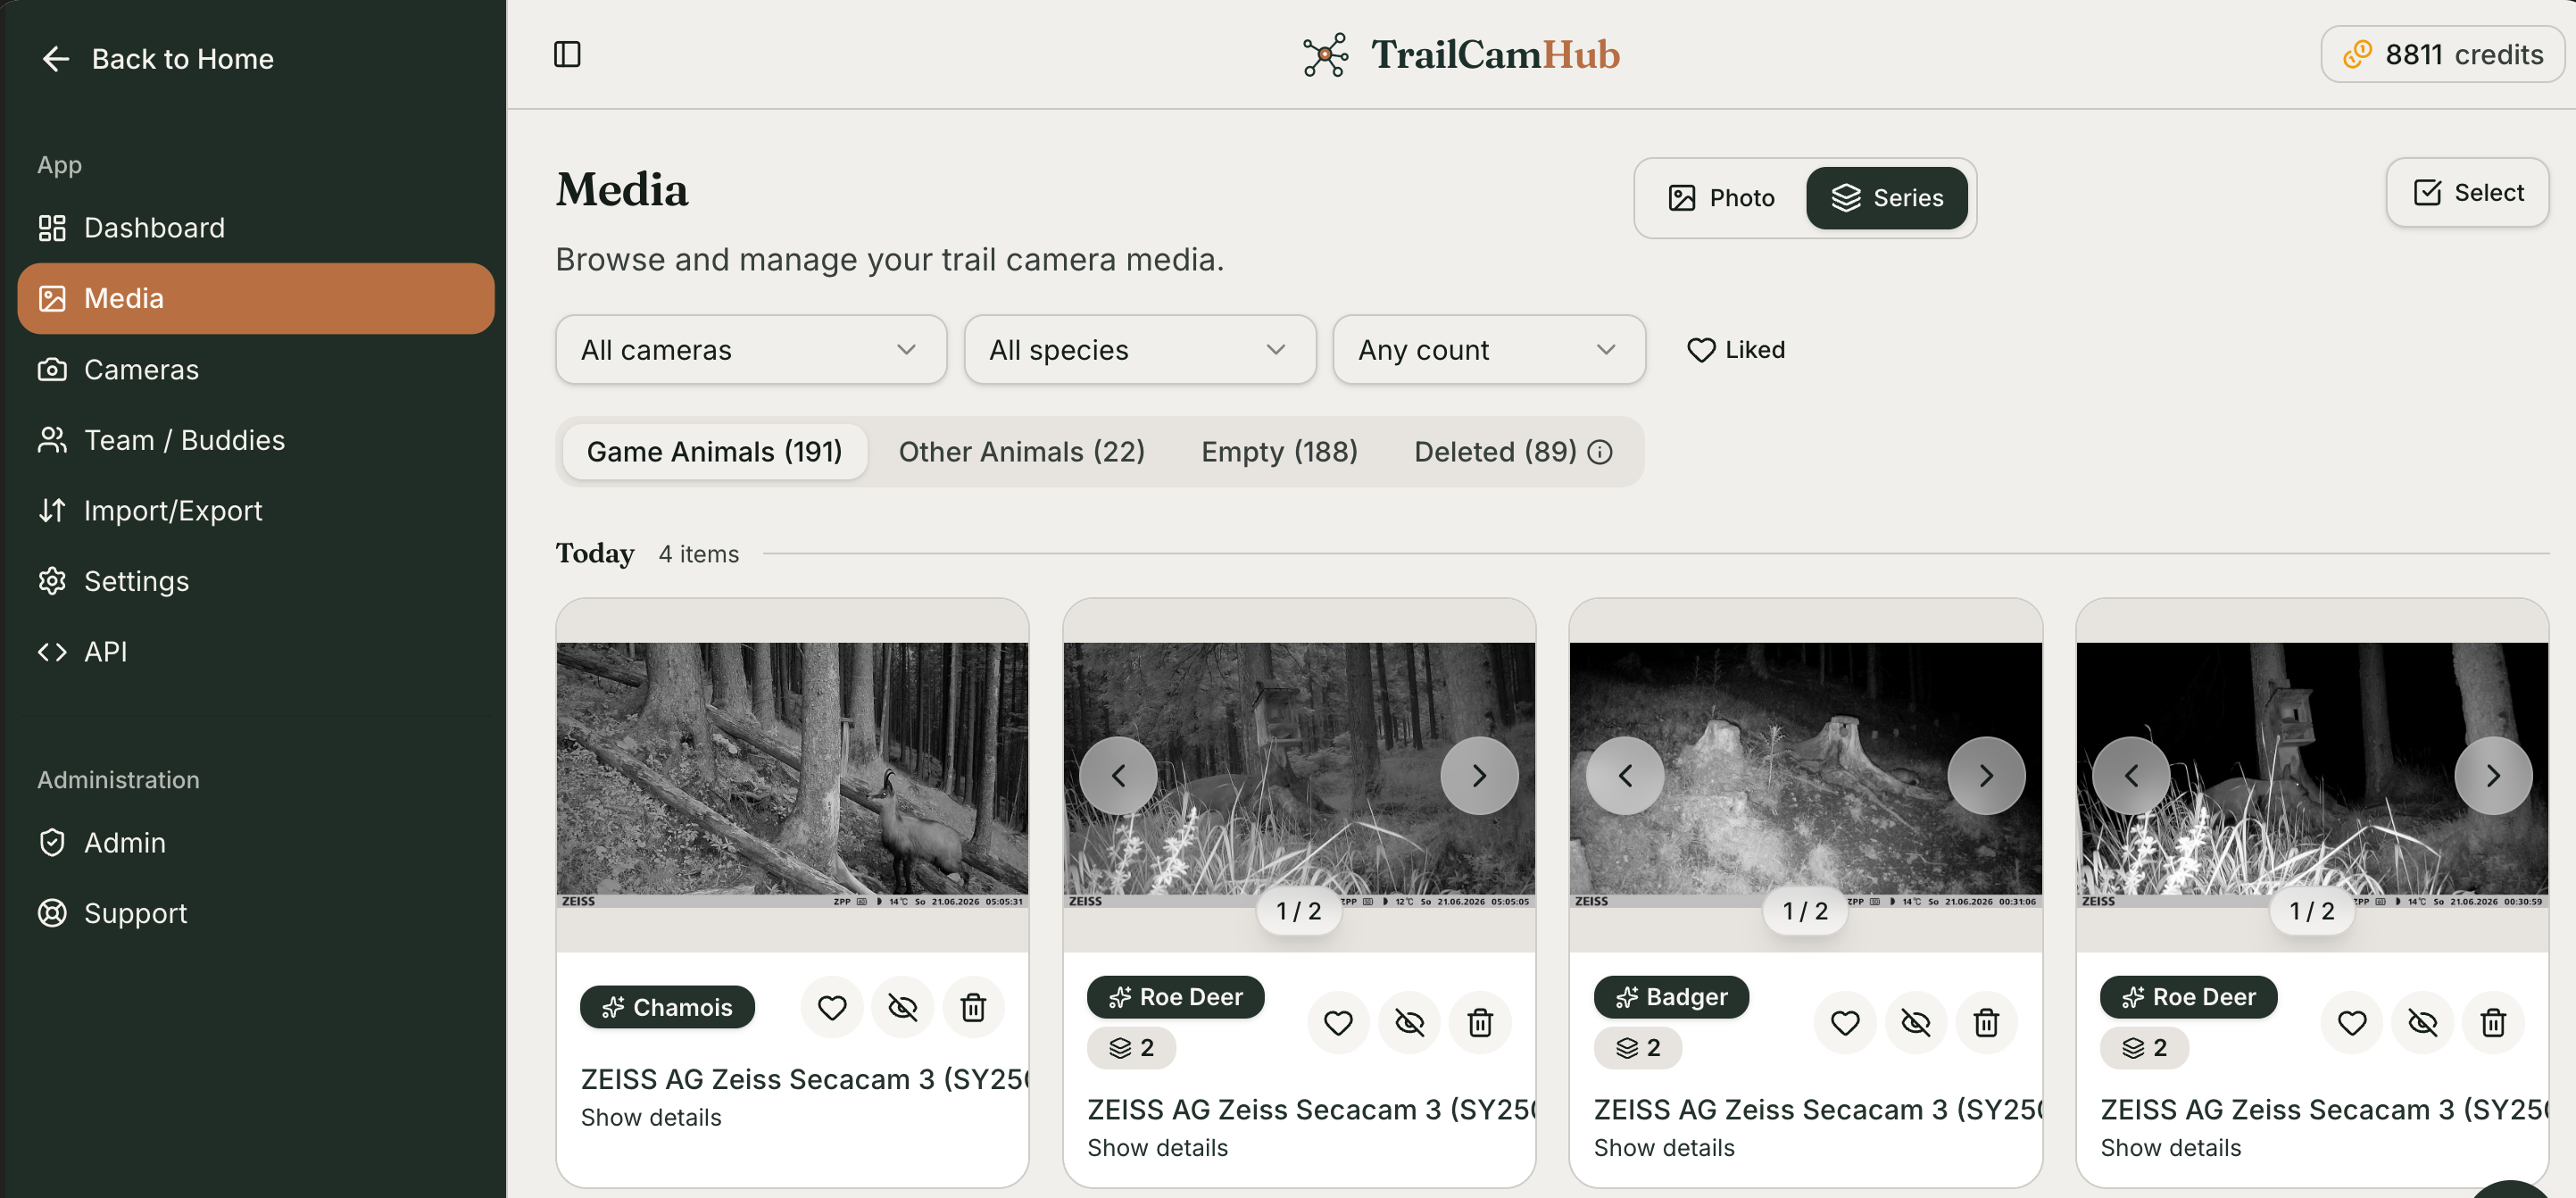
Task: Click the Badger species tag
Action: point(1671,996)
